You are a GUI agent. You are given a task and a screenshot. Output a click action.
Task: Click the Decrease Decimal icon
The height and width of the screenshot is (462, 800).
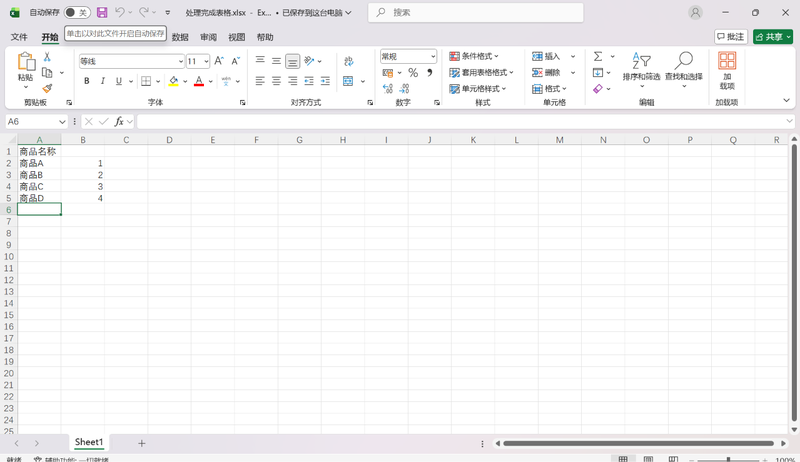[x=404, y=89]
